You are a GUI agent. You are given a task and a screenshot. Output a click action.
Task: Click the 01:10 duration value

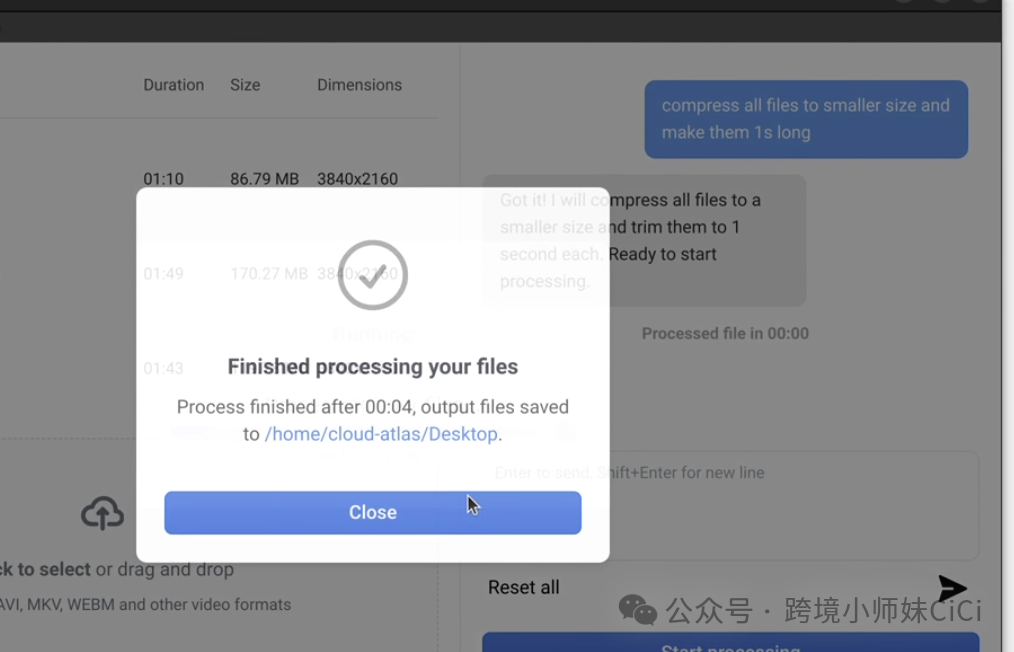point(163,179)
